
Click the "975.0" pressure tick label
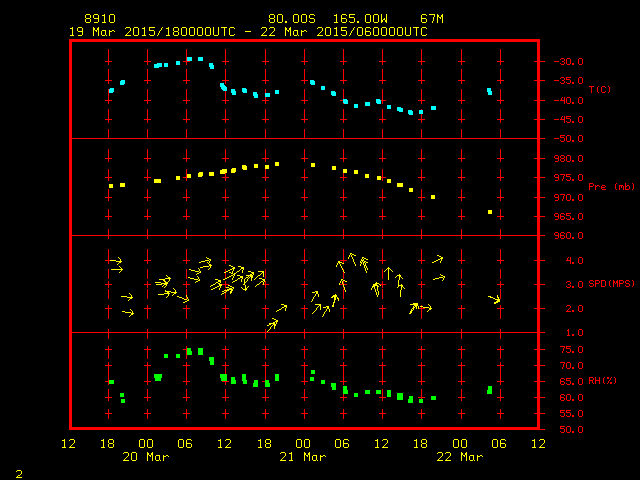[569, 178]
